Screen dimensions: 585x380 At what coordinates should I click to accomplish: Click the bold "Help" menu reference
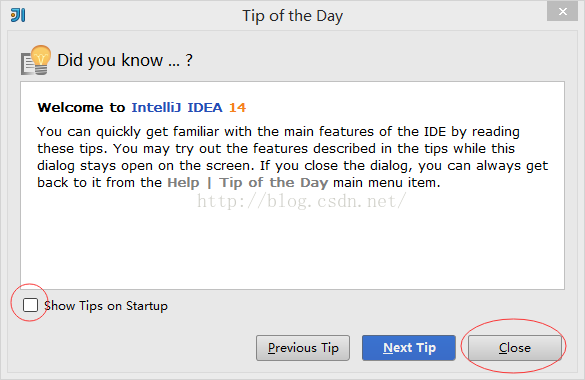point(183,183)
